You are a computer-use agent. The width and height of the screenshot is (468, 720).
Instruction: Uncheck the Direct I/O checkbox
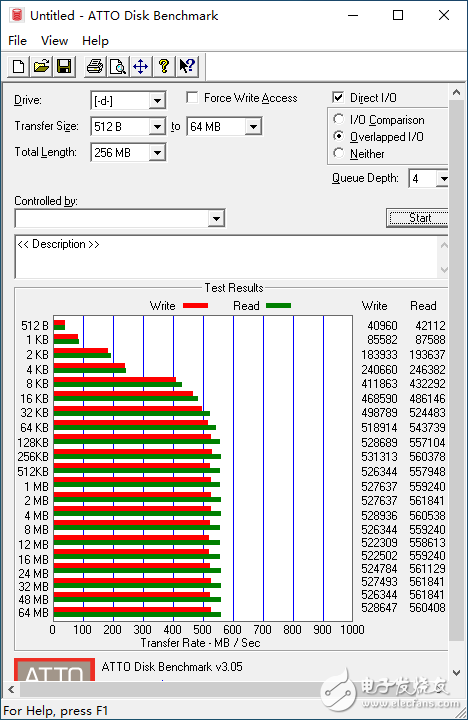[x=338, y=97]
